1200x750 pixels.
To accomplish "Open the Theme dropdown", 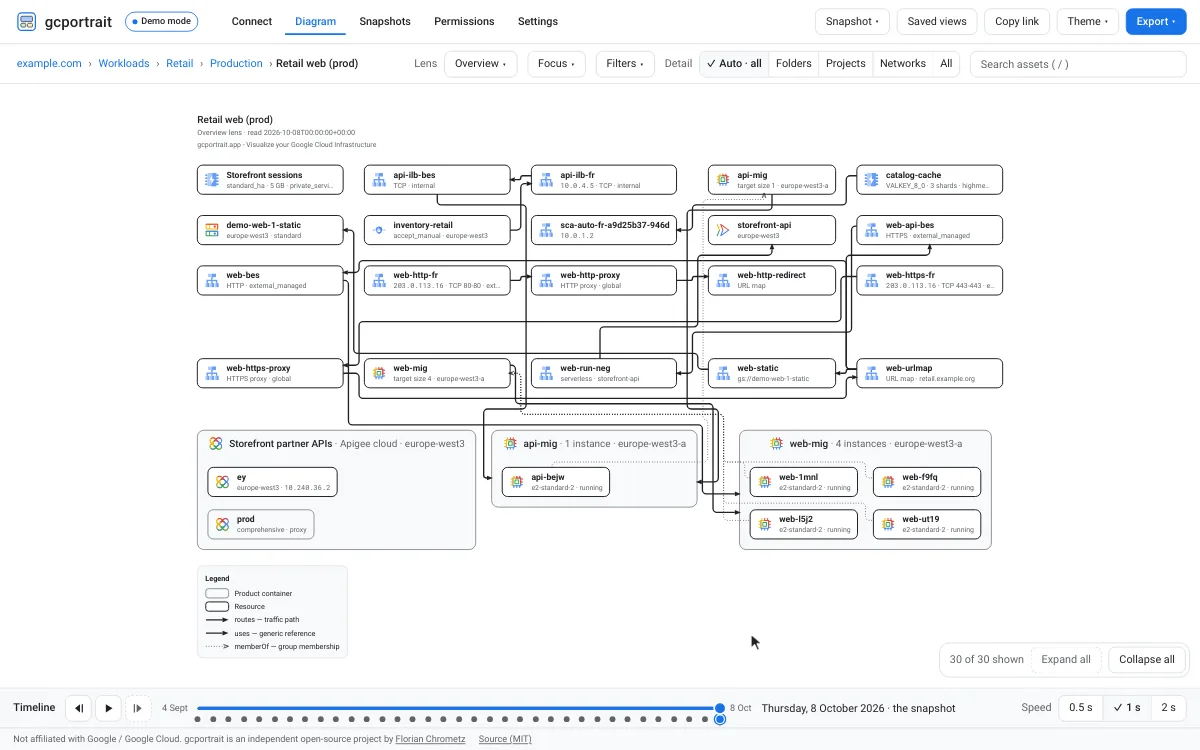I will click(x=1088, y=21).
